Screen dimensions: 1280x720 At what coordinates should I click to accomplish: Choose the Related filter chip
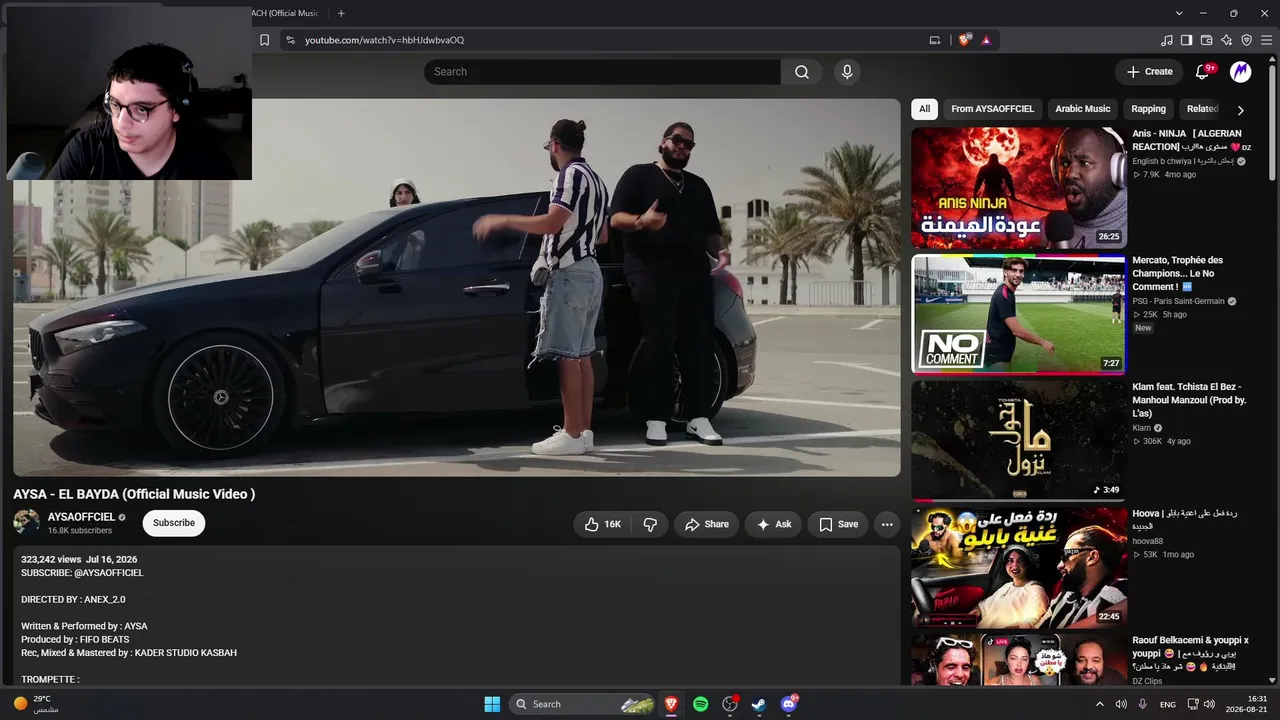coord(1202,109)
